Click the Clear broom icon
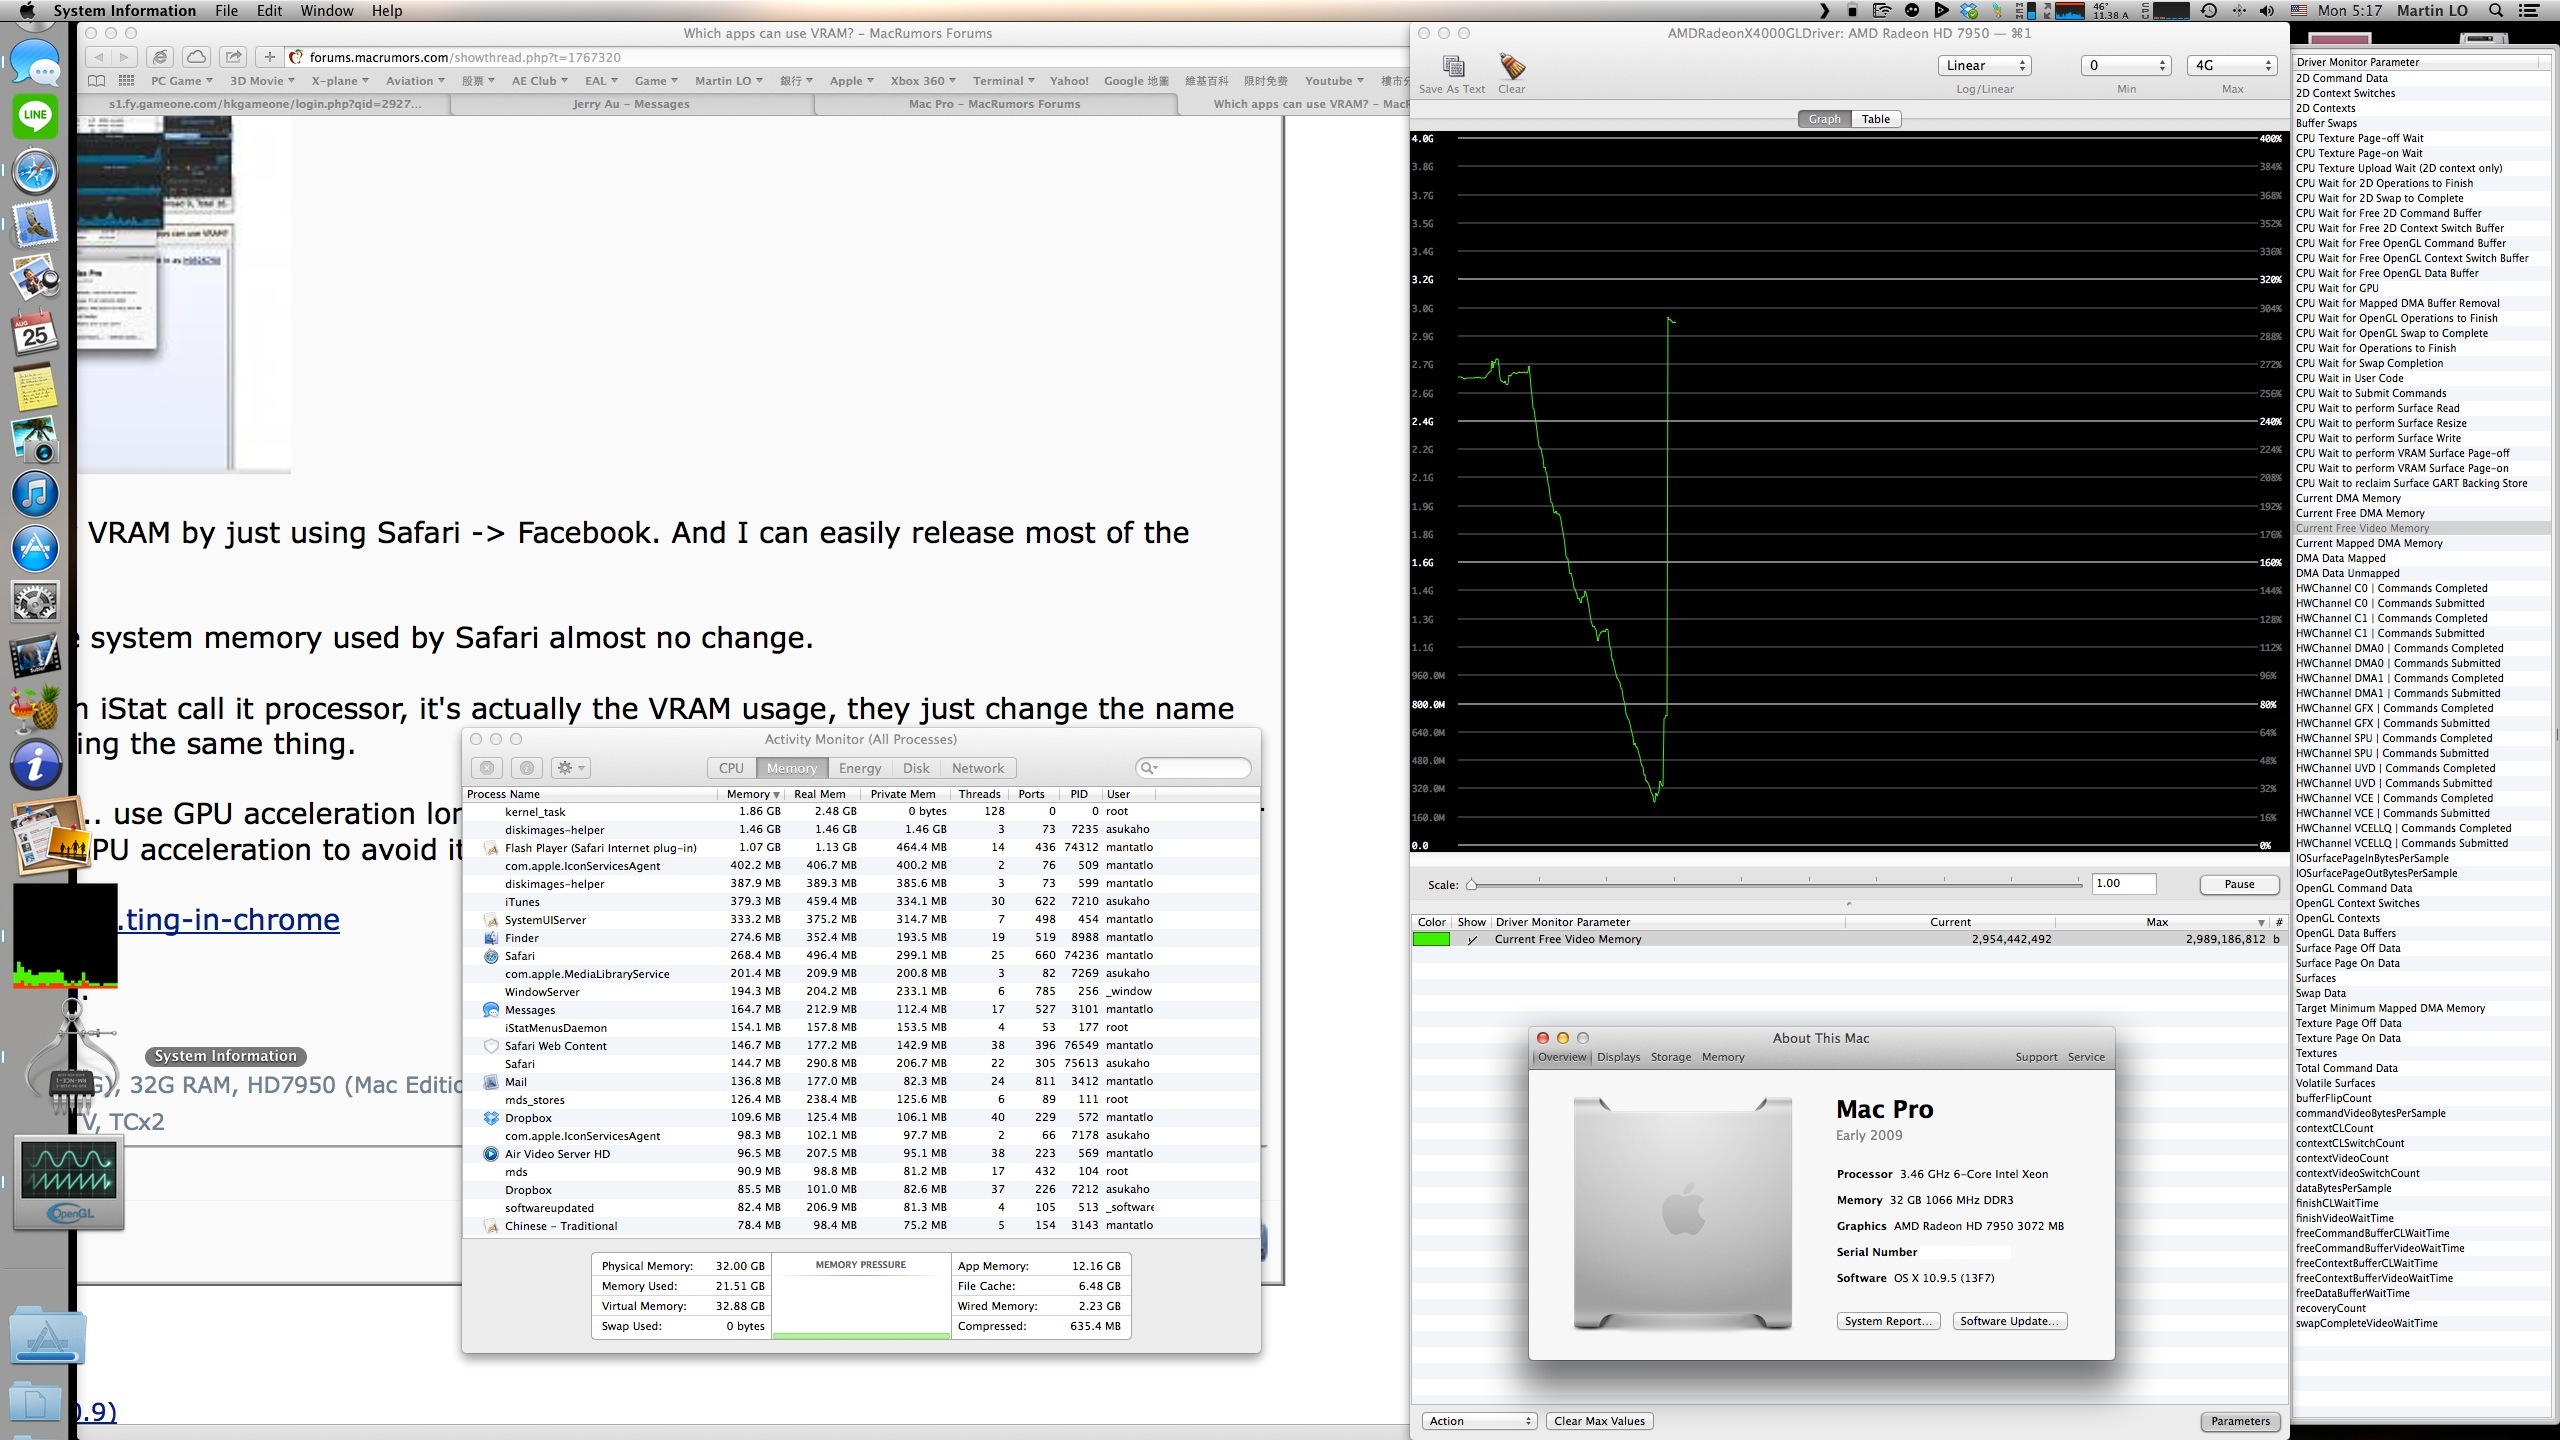Image resolution: width=2560 pixels, height=1440 pixels. coord(1511,66)
